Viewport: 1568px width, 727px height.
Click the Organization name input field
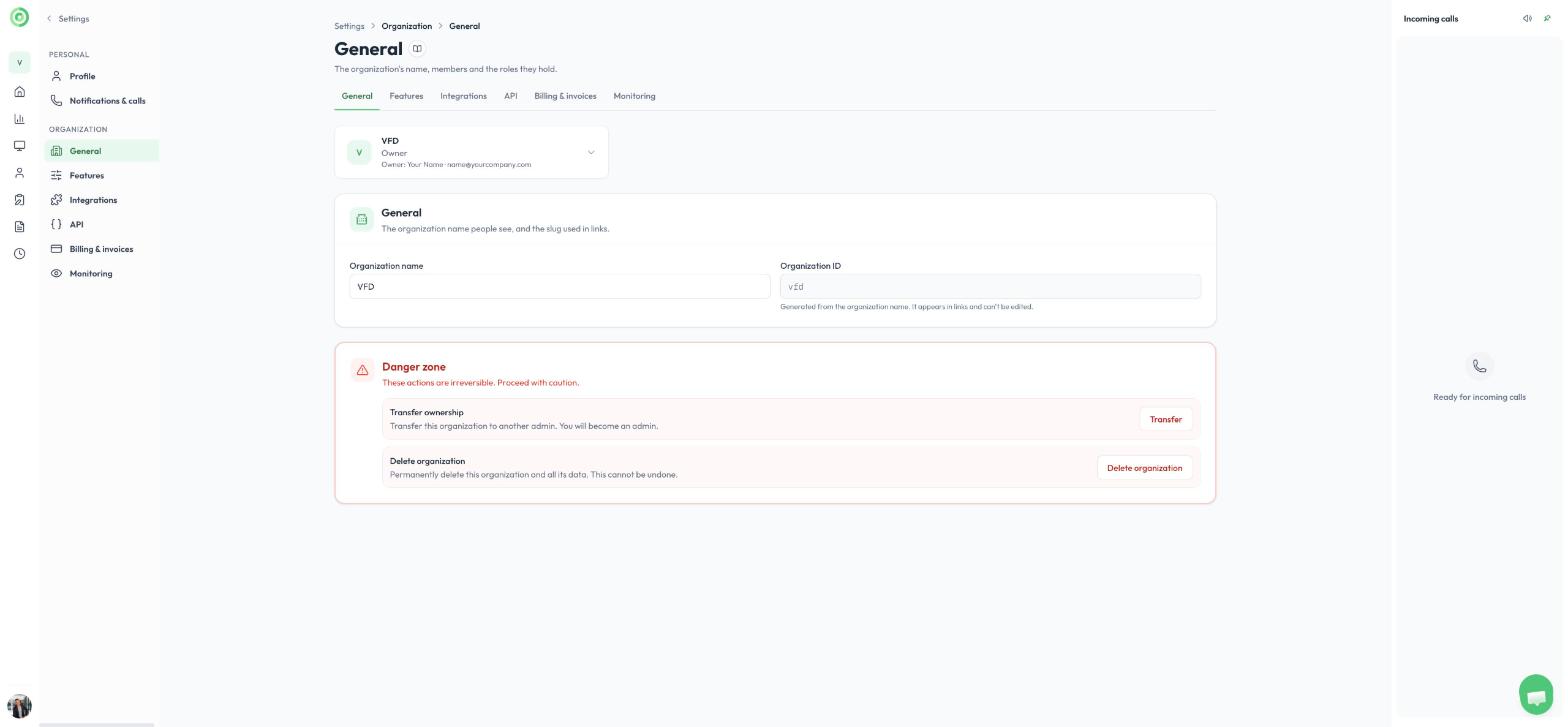560,287
